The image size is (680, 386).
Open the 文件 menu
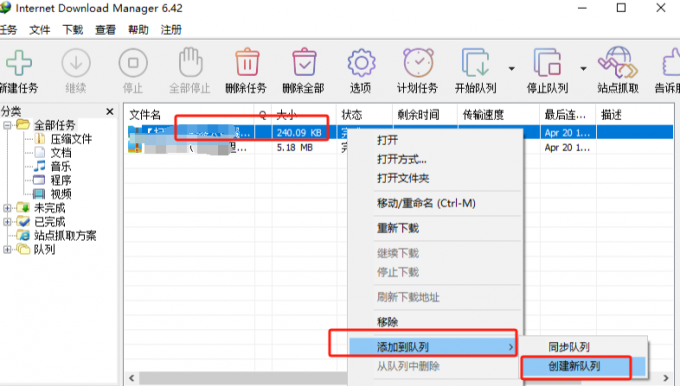40,30
